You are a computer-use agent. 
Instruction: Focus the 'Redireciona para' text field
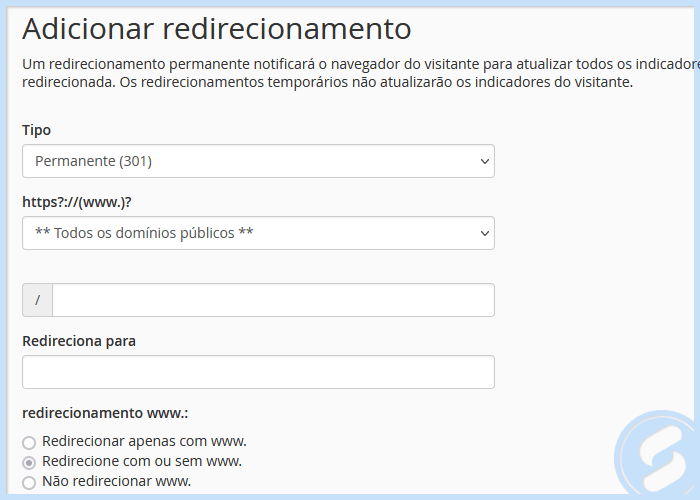coord(258,372)
